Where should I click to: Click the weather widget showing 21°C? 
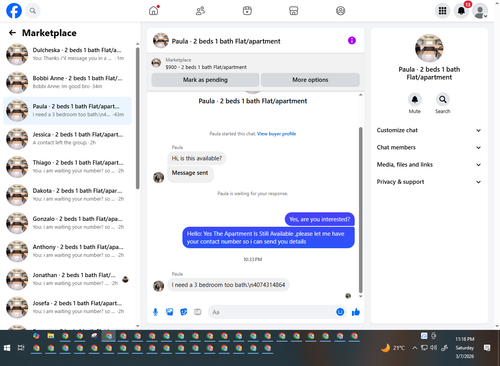coord(393,348)
